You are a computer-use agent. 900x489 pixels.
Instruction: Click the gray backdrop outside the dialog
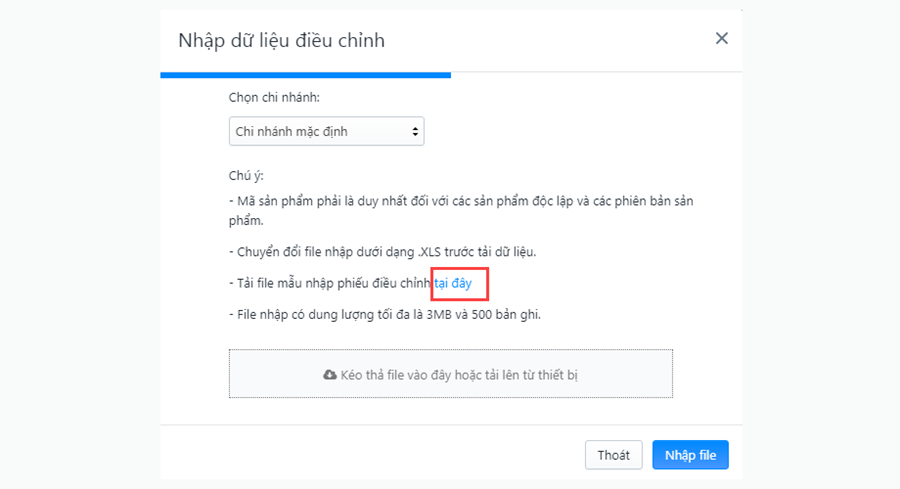coord(79,244)
